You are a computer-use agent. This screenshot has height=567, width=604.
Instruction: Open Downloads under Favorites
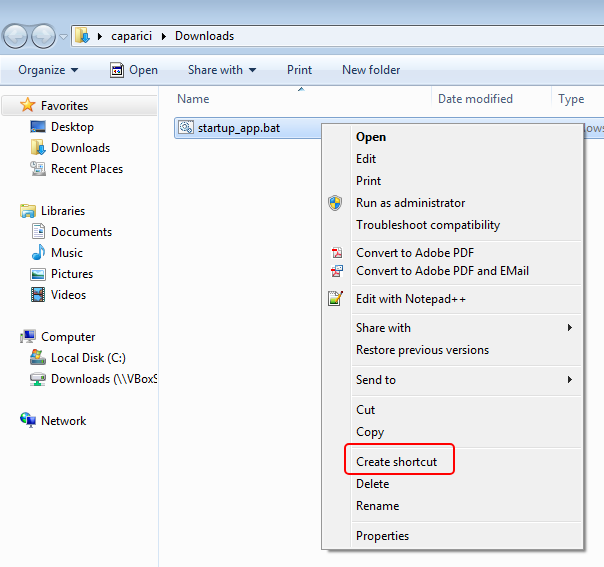click(81, 148)
